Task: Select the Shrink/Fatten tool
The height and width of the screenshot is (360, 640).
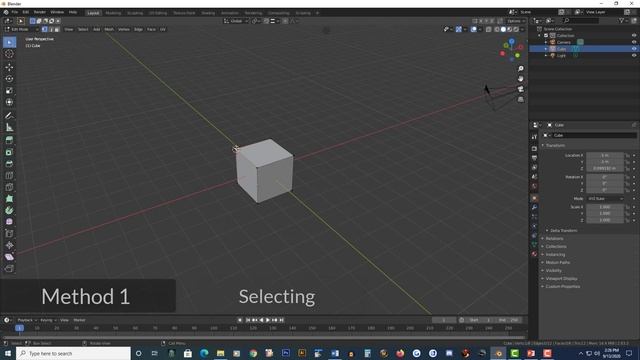Action: coord(9,245)
